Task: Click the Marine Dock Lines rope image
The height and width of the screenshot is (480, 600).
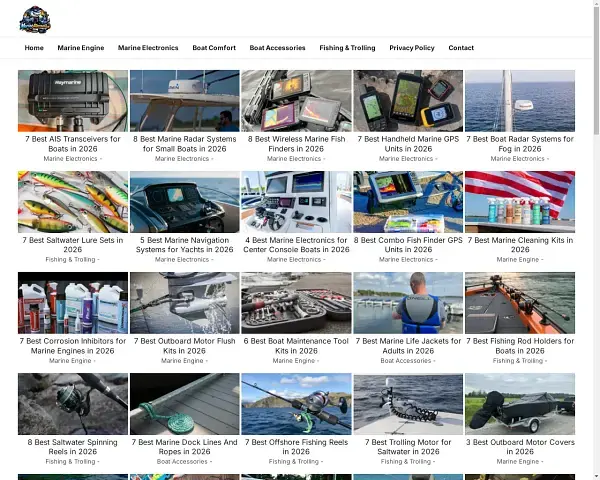Action: point(185,403)
